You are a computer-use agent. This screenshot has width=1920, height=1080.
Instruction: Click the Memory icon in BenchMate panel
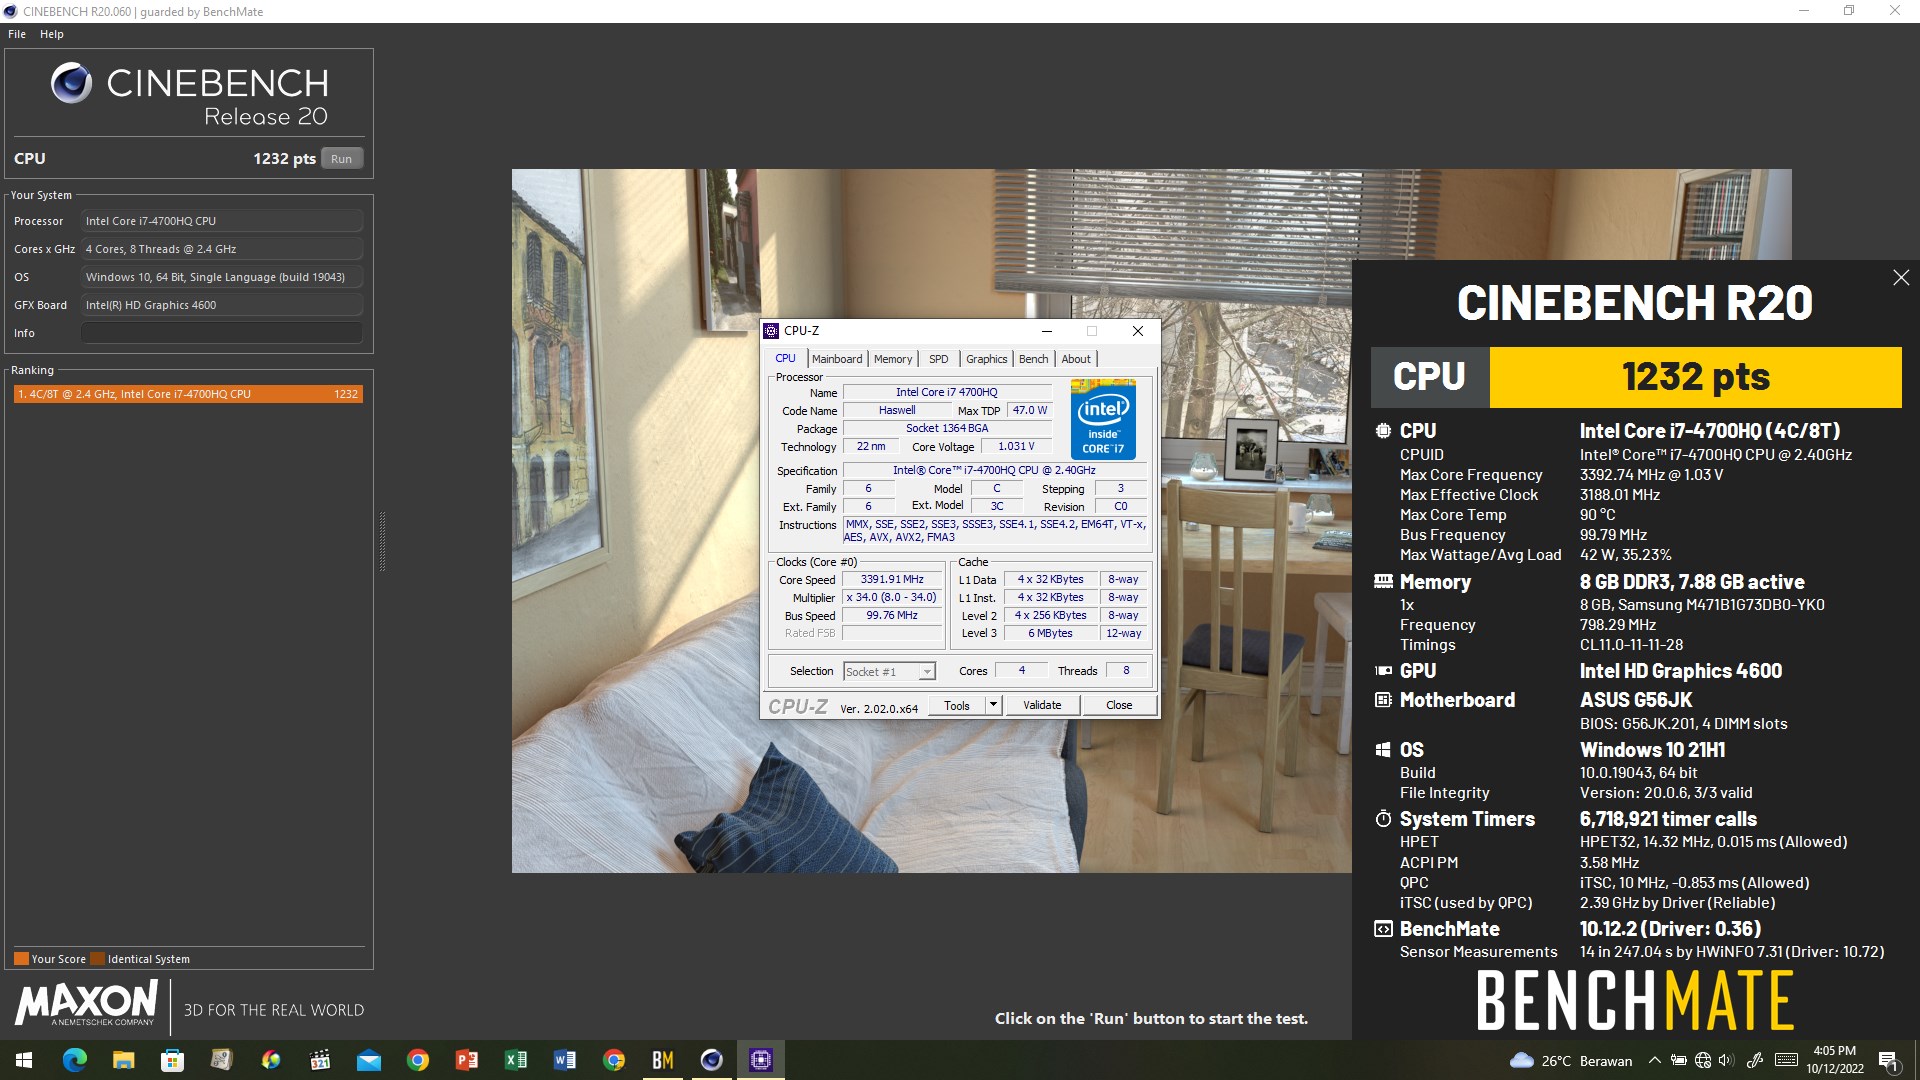tap(1383, 581)
